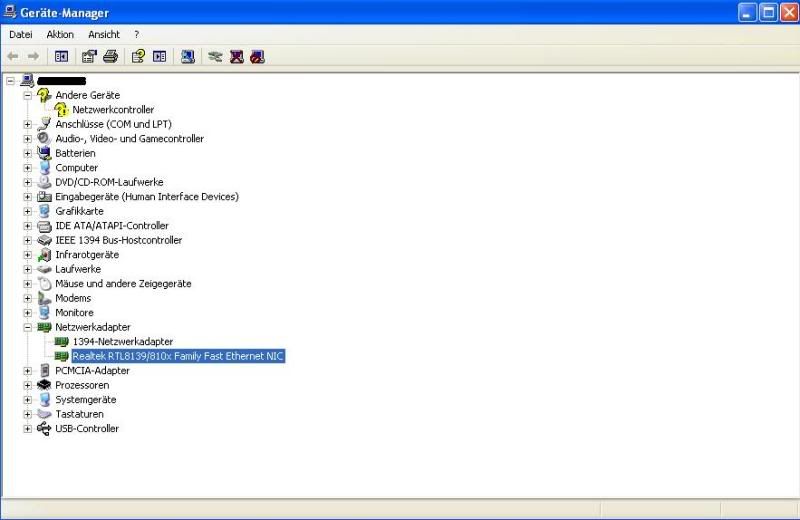Screen dimensions: 800x520
Task: Collapse the Andere Geräte node
Action: click(x=28, y=95)
